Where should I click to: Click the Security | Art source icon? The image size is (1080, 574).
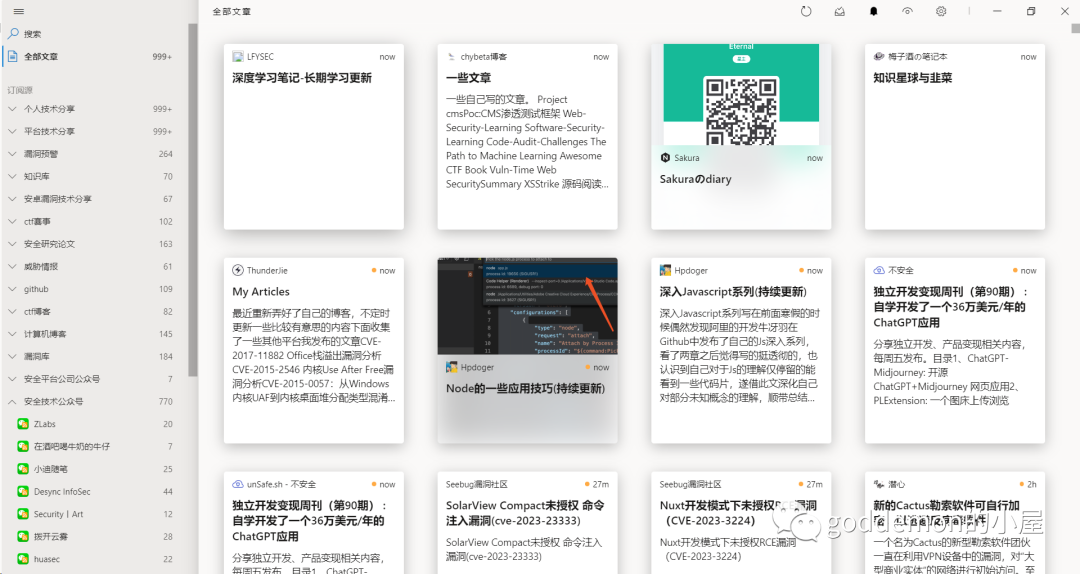23,514
